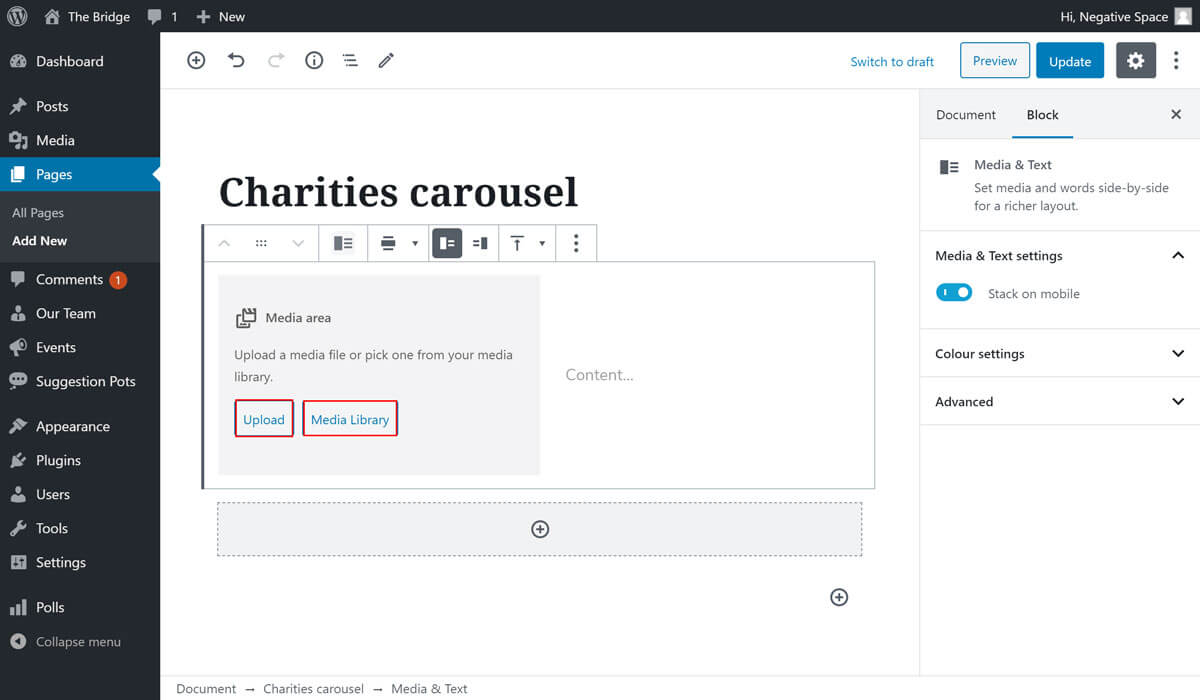The image size is (1200, 700).
Task: Select show media on right icon
Action: point(480,243)
